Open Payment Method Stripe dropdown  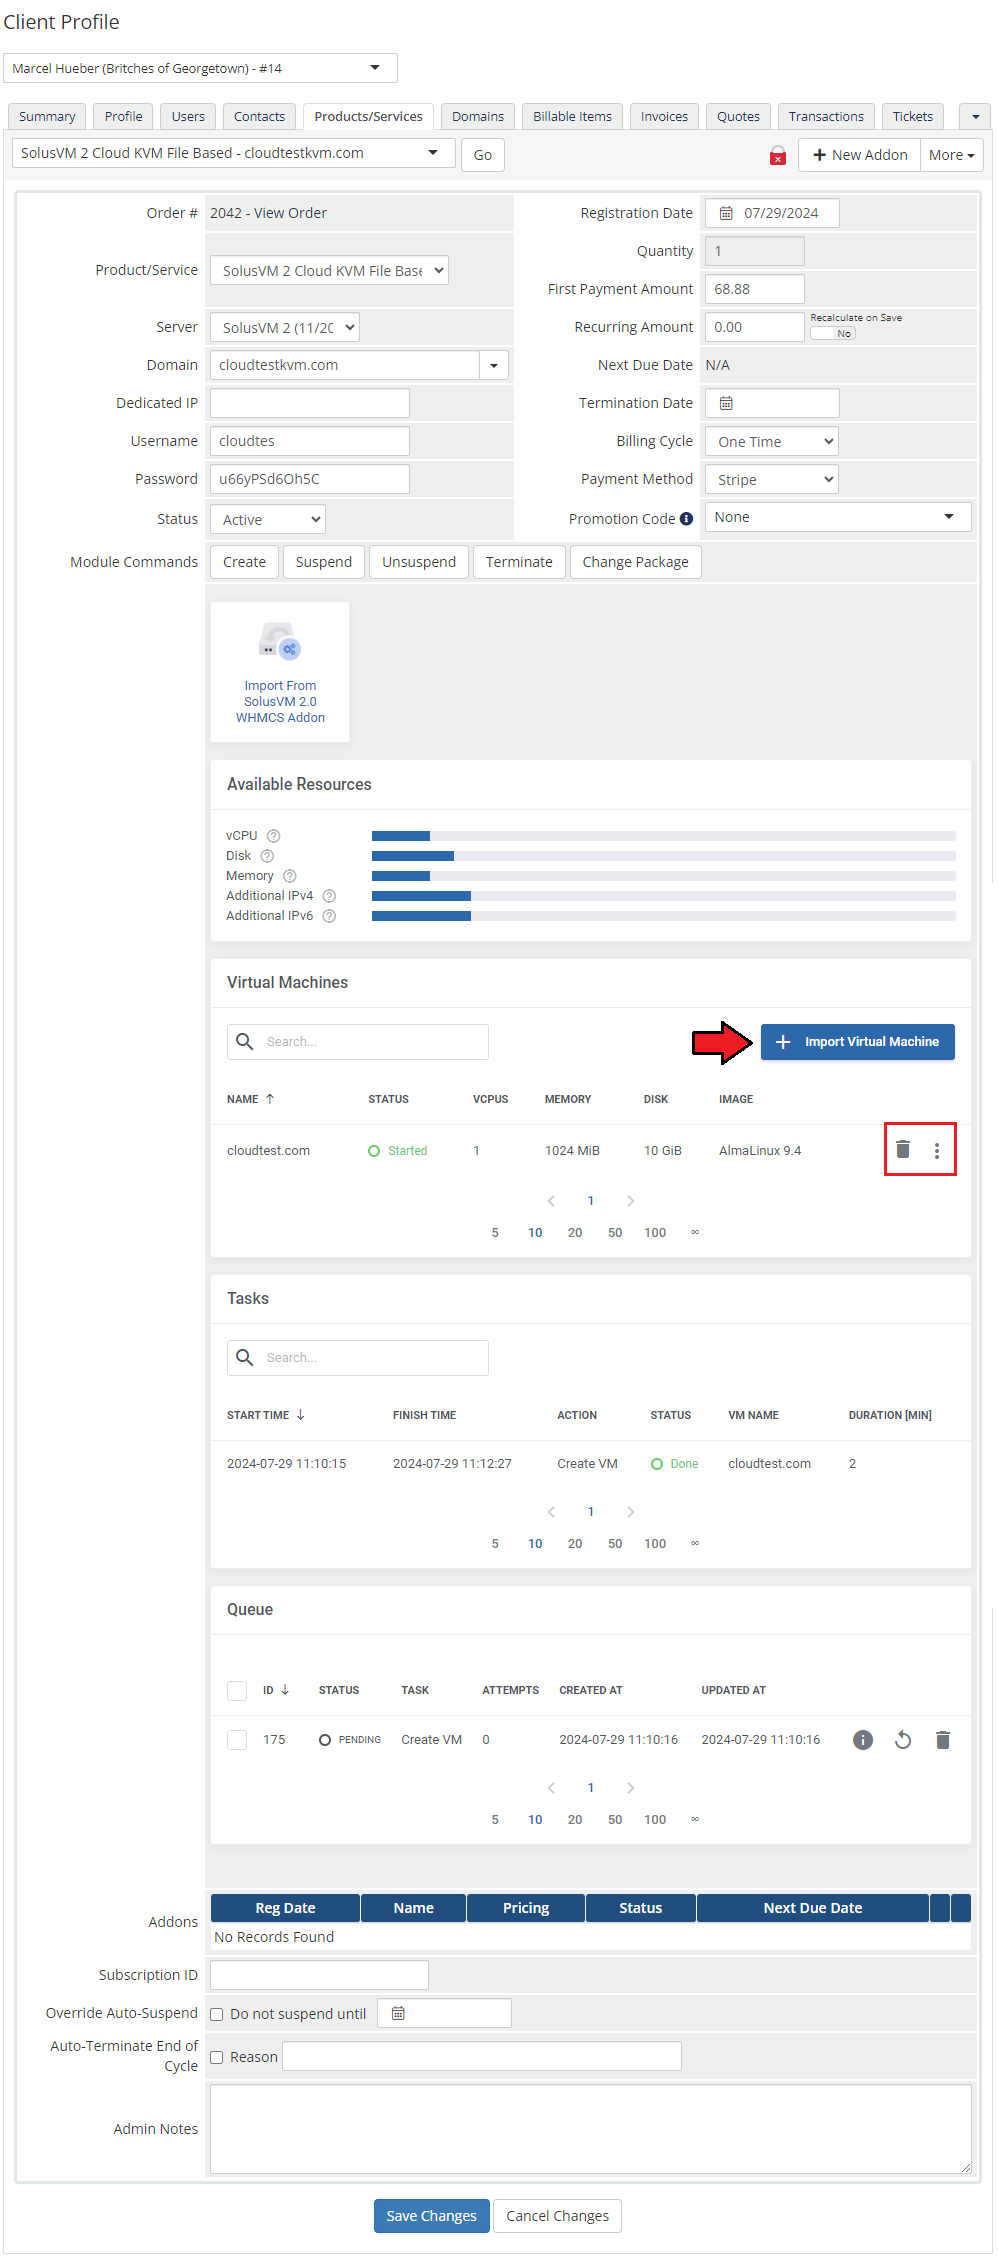coord(772,479)
